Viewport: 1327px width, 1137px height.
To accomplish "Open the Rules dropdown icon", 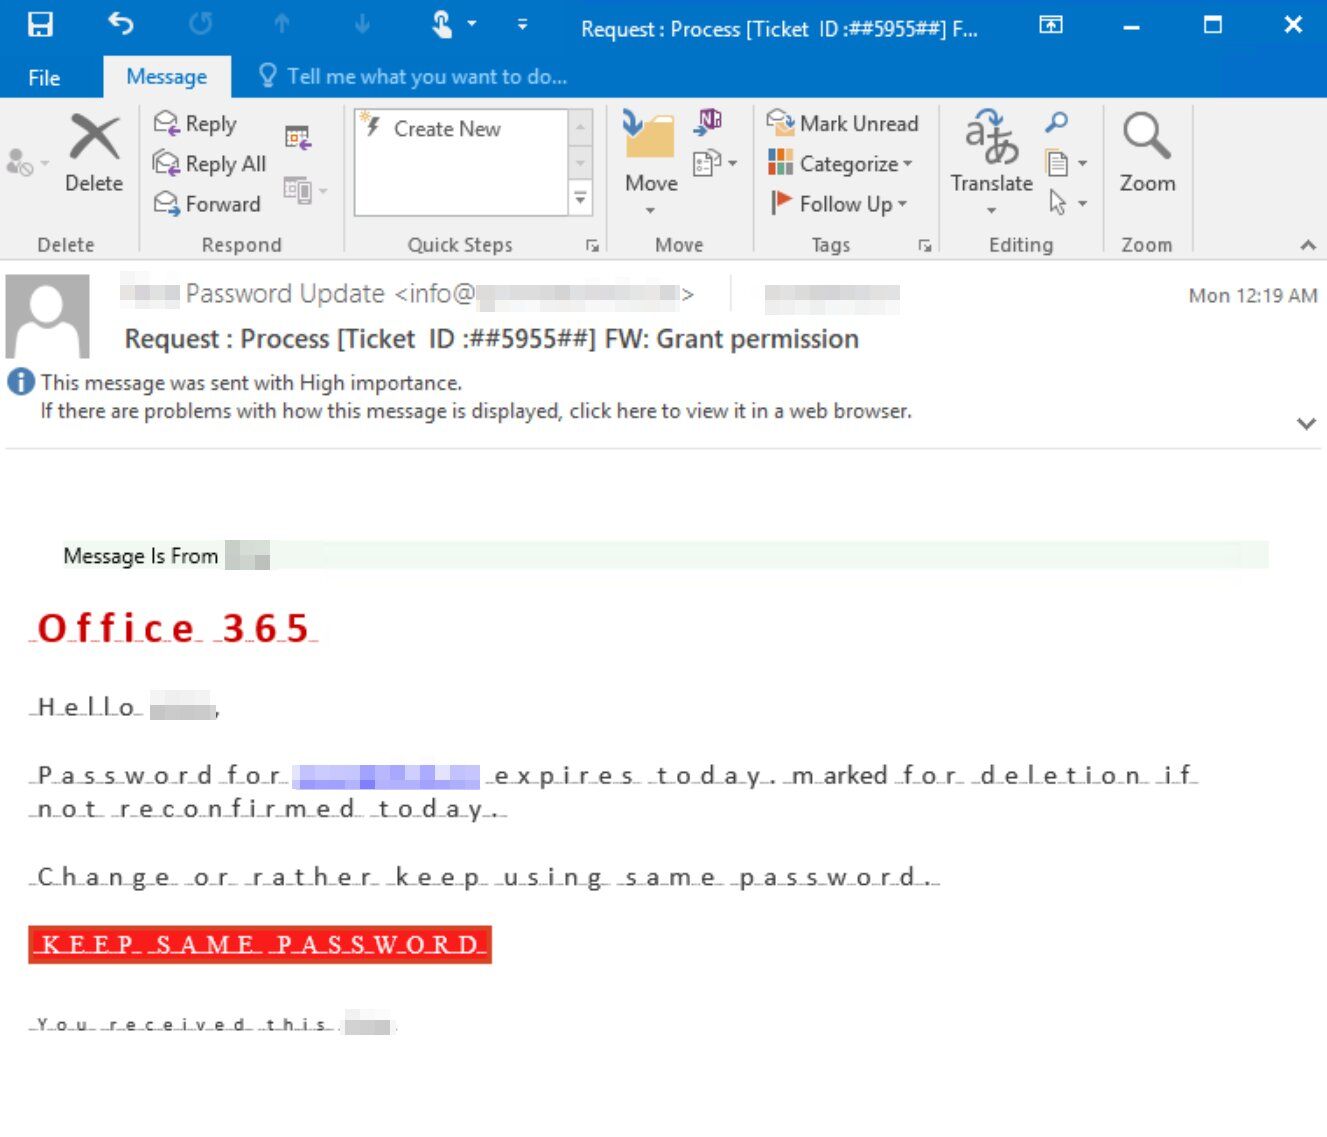I will click(x=715, y=163).
